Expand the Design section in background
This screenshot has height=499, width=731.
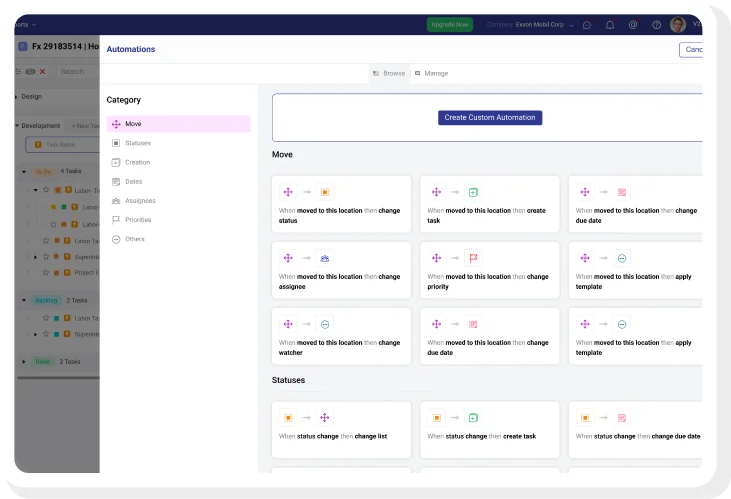[x=17, y=97]
